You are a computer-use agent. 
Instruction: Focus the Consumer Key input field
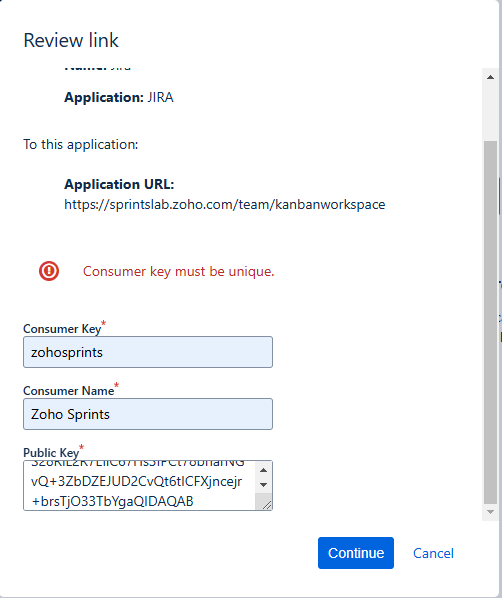click(148, 352)
